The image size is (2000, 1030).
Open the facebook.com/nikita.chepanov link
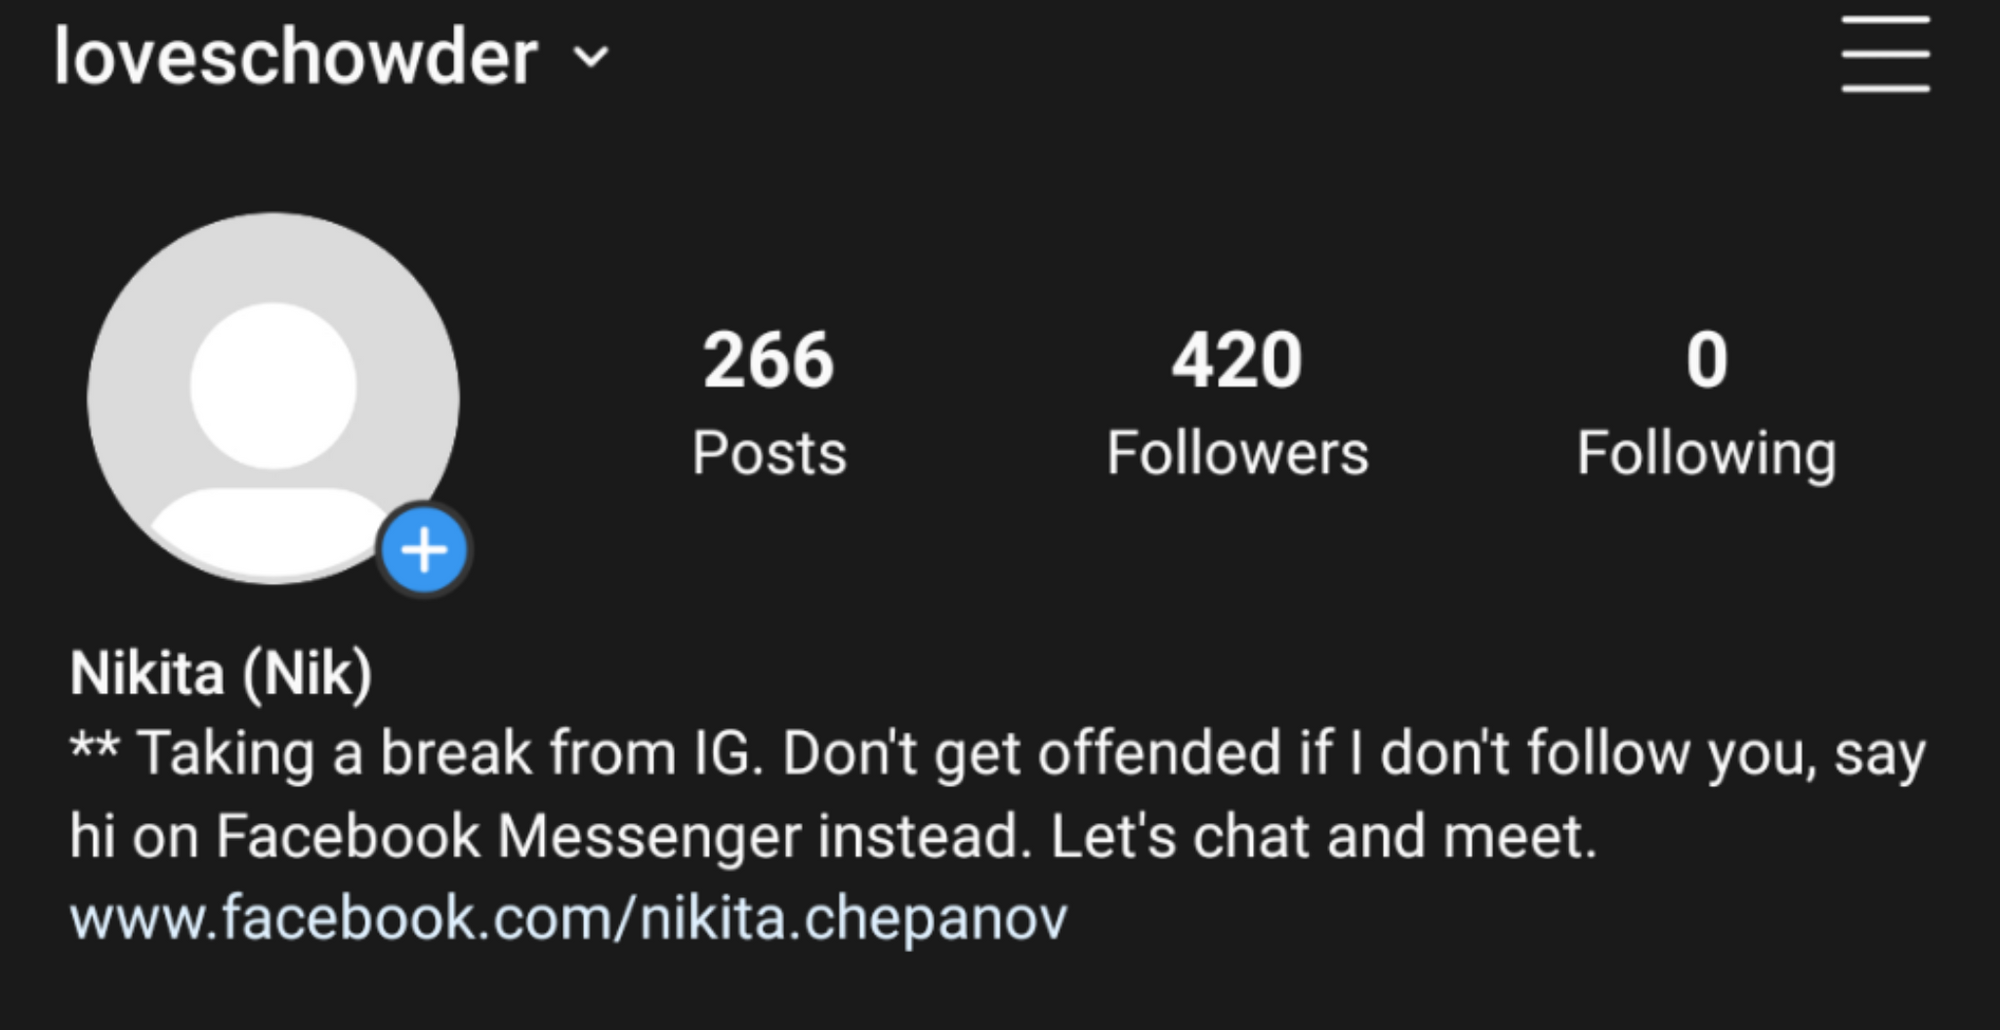pyautogui.click(x=568, y=918)
